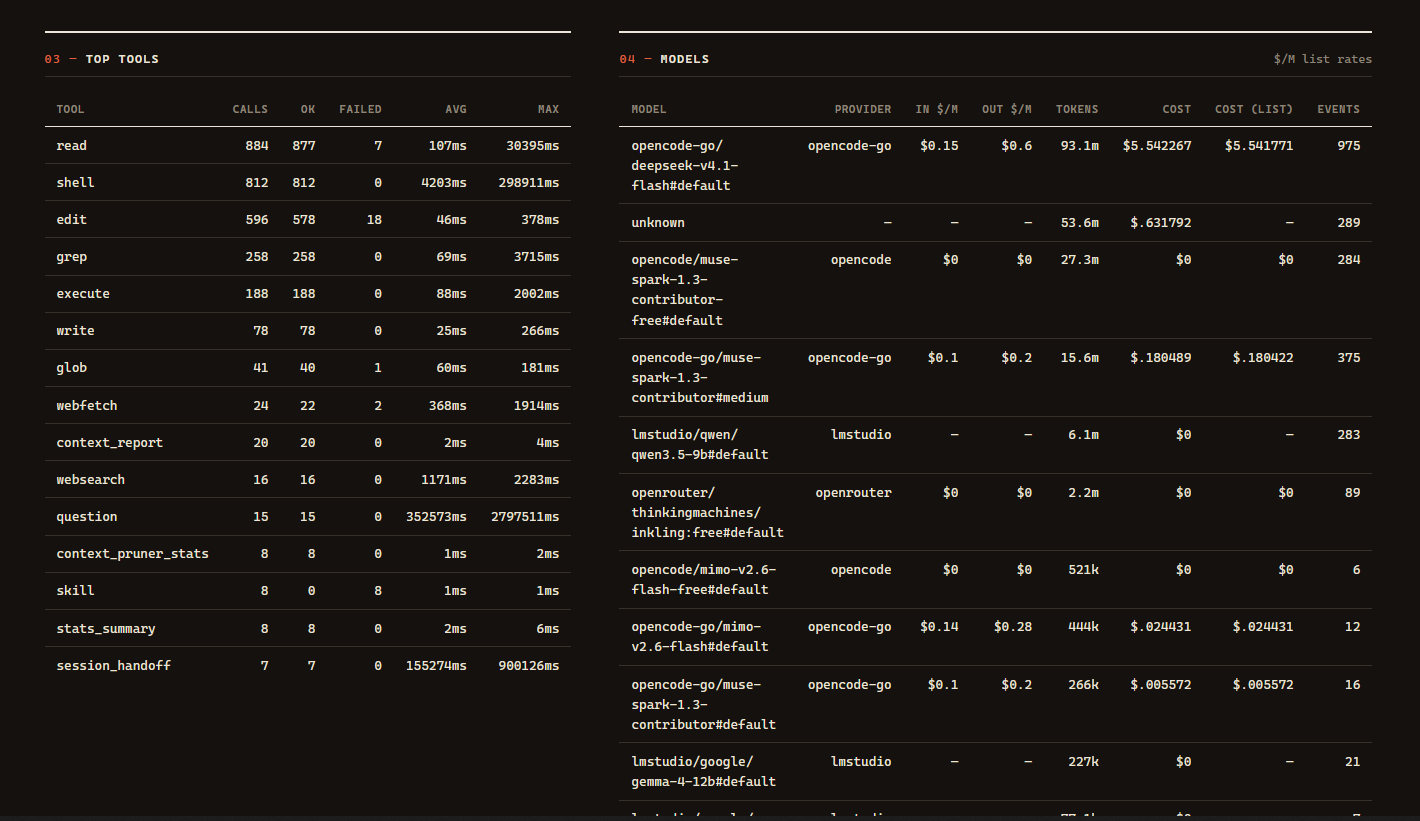Click the MAX column header
This screenshot has width=1420, height=821.
548,109
